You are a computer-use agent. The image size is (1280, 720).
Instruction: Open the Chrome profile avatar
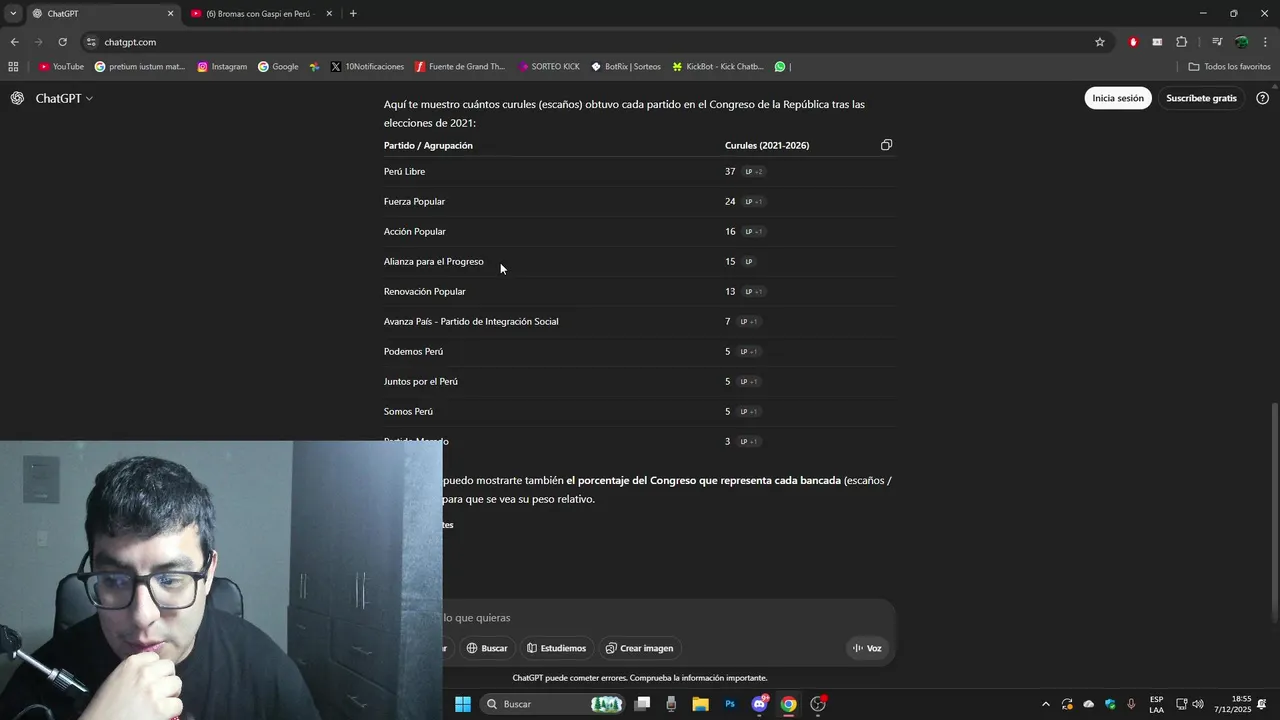pyautogui.click(x=1241, y=42)
